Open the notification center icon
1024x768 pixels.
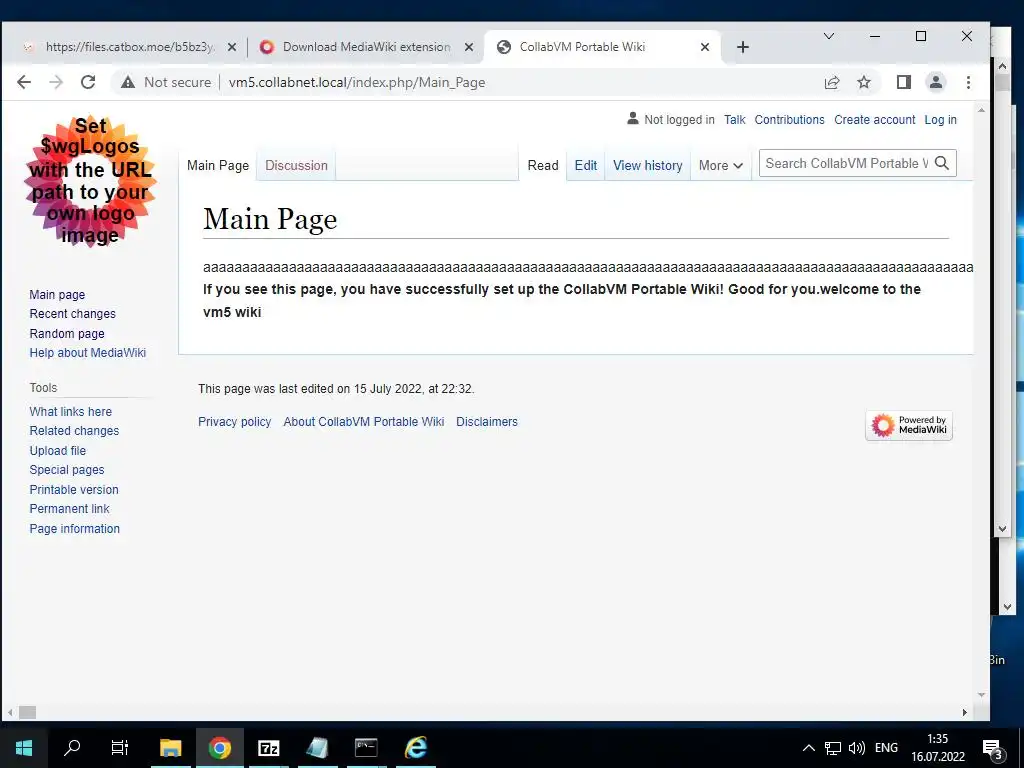[993, 750]
